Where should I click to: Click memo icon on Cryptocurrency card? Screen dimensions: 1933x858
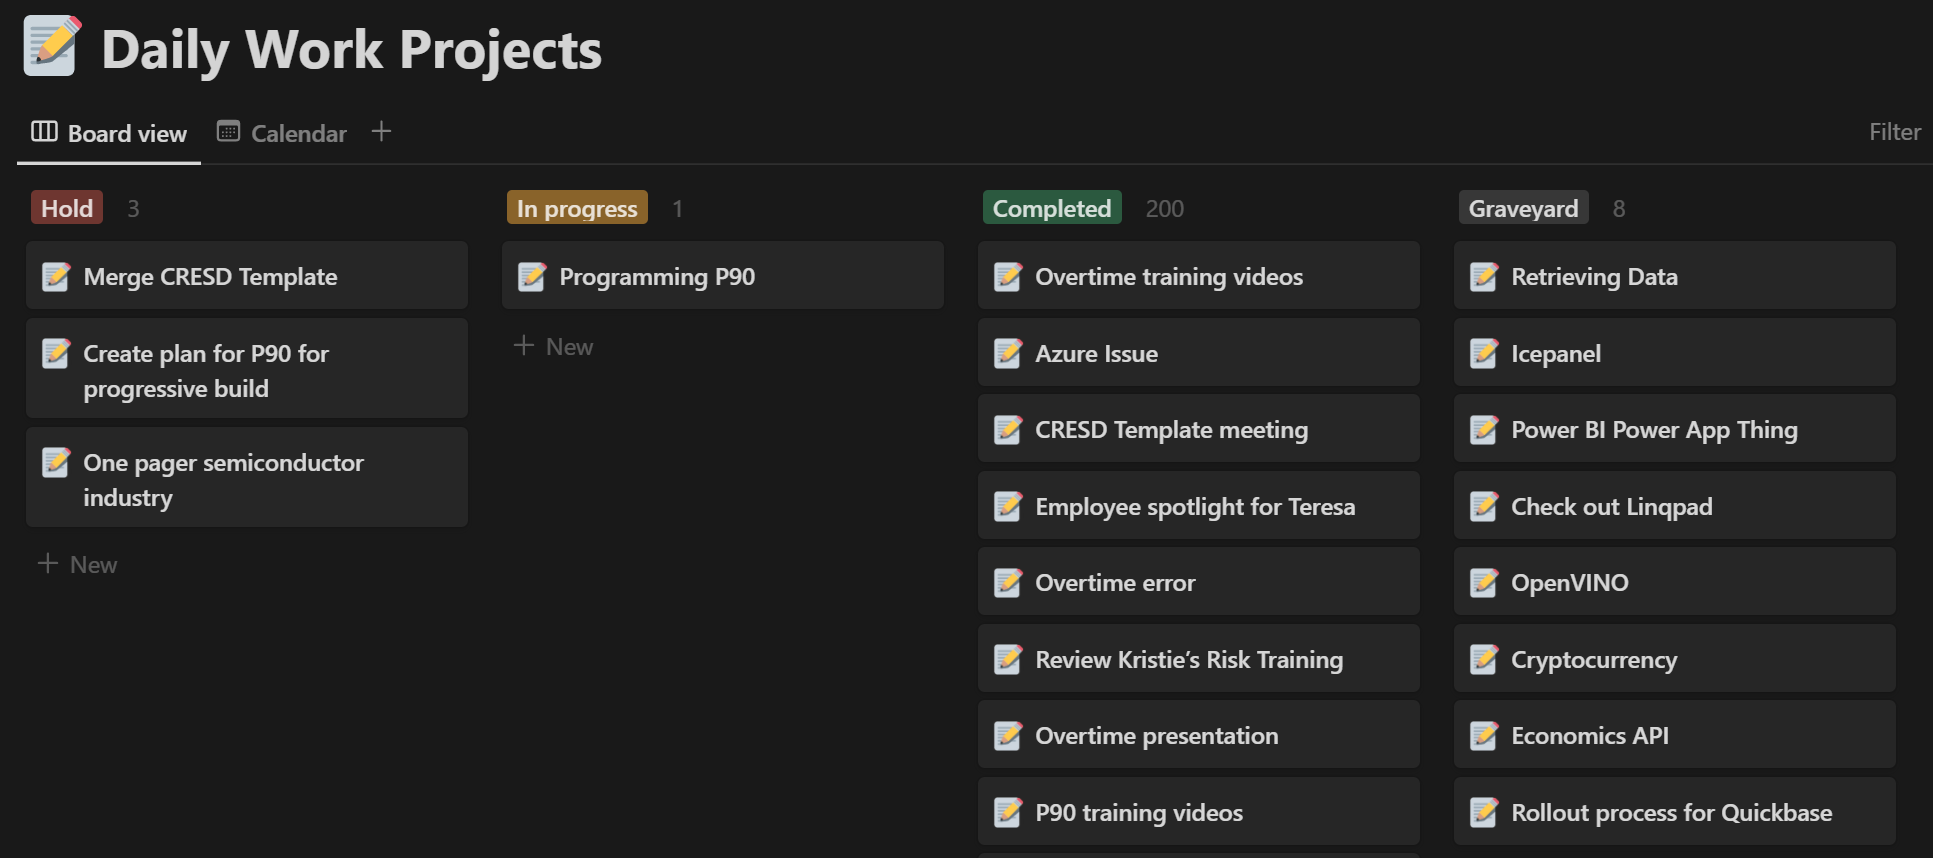coord(1484,659)
